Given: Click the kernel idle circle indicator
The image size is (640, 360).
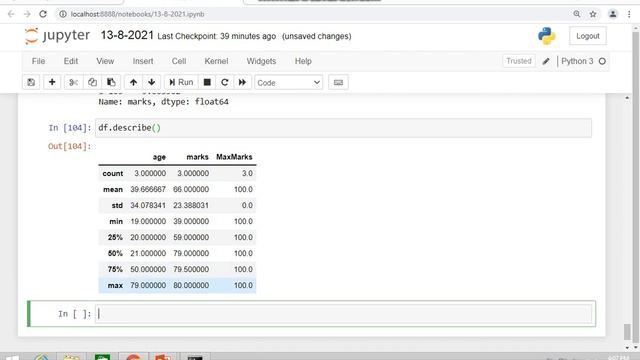Looking at the screenshot, I should [602, 61].
